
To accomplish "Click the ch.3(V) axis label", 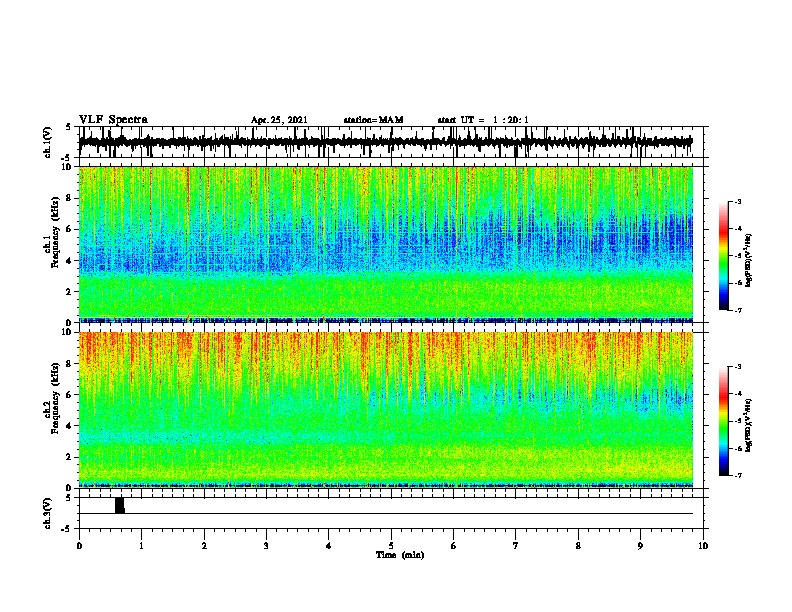I will [49, 513].
